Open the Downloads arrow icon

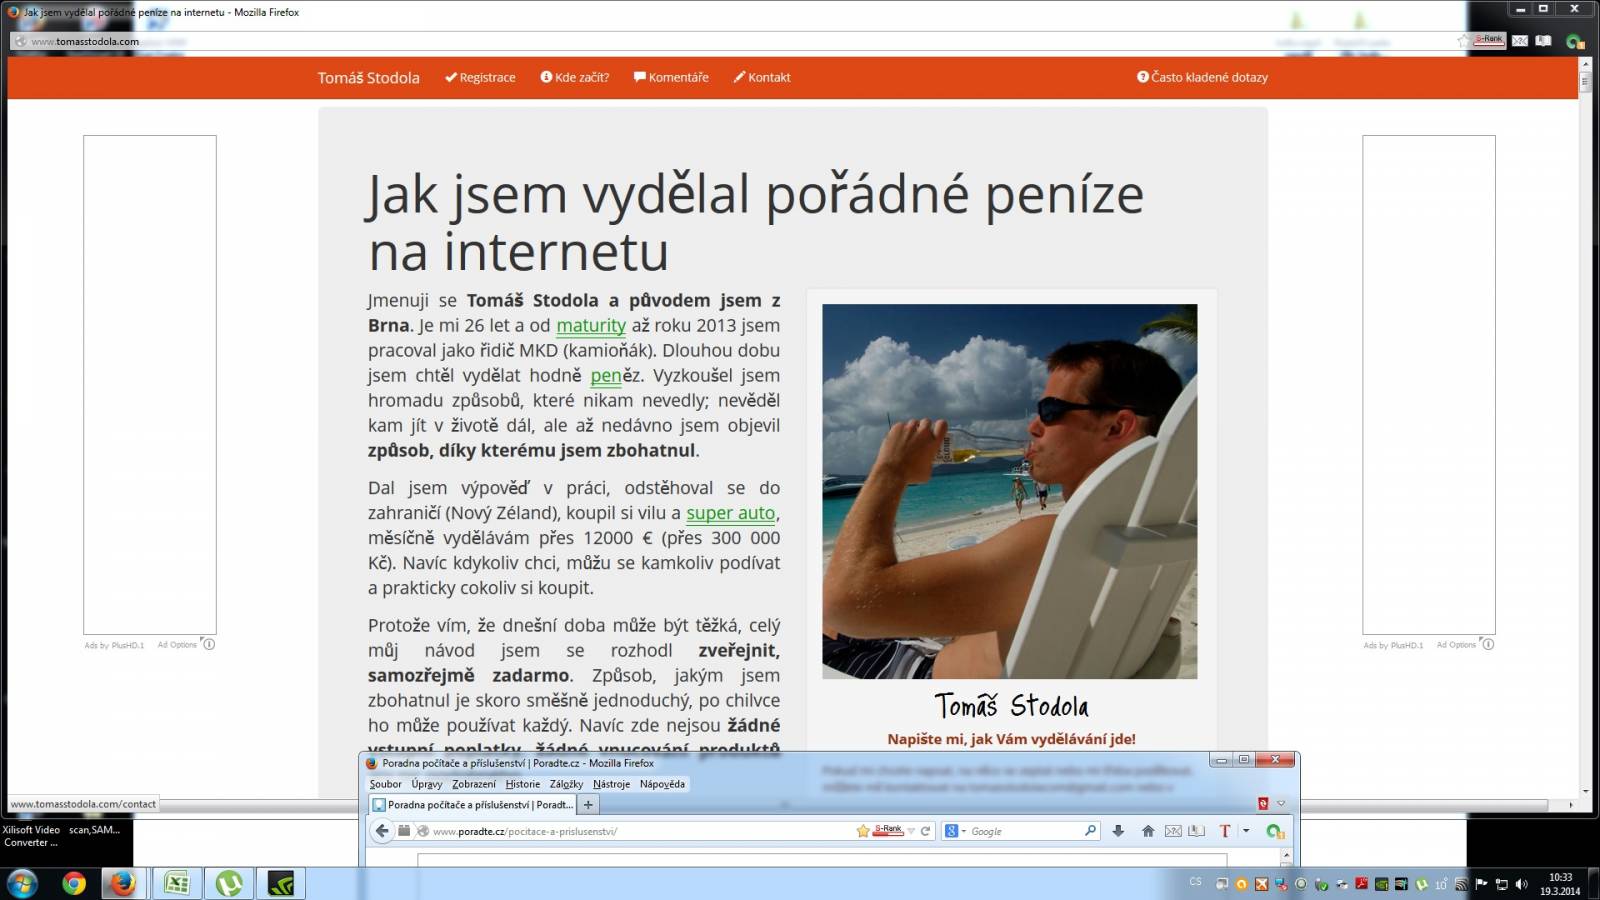[1119, 831]
